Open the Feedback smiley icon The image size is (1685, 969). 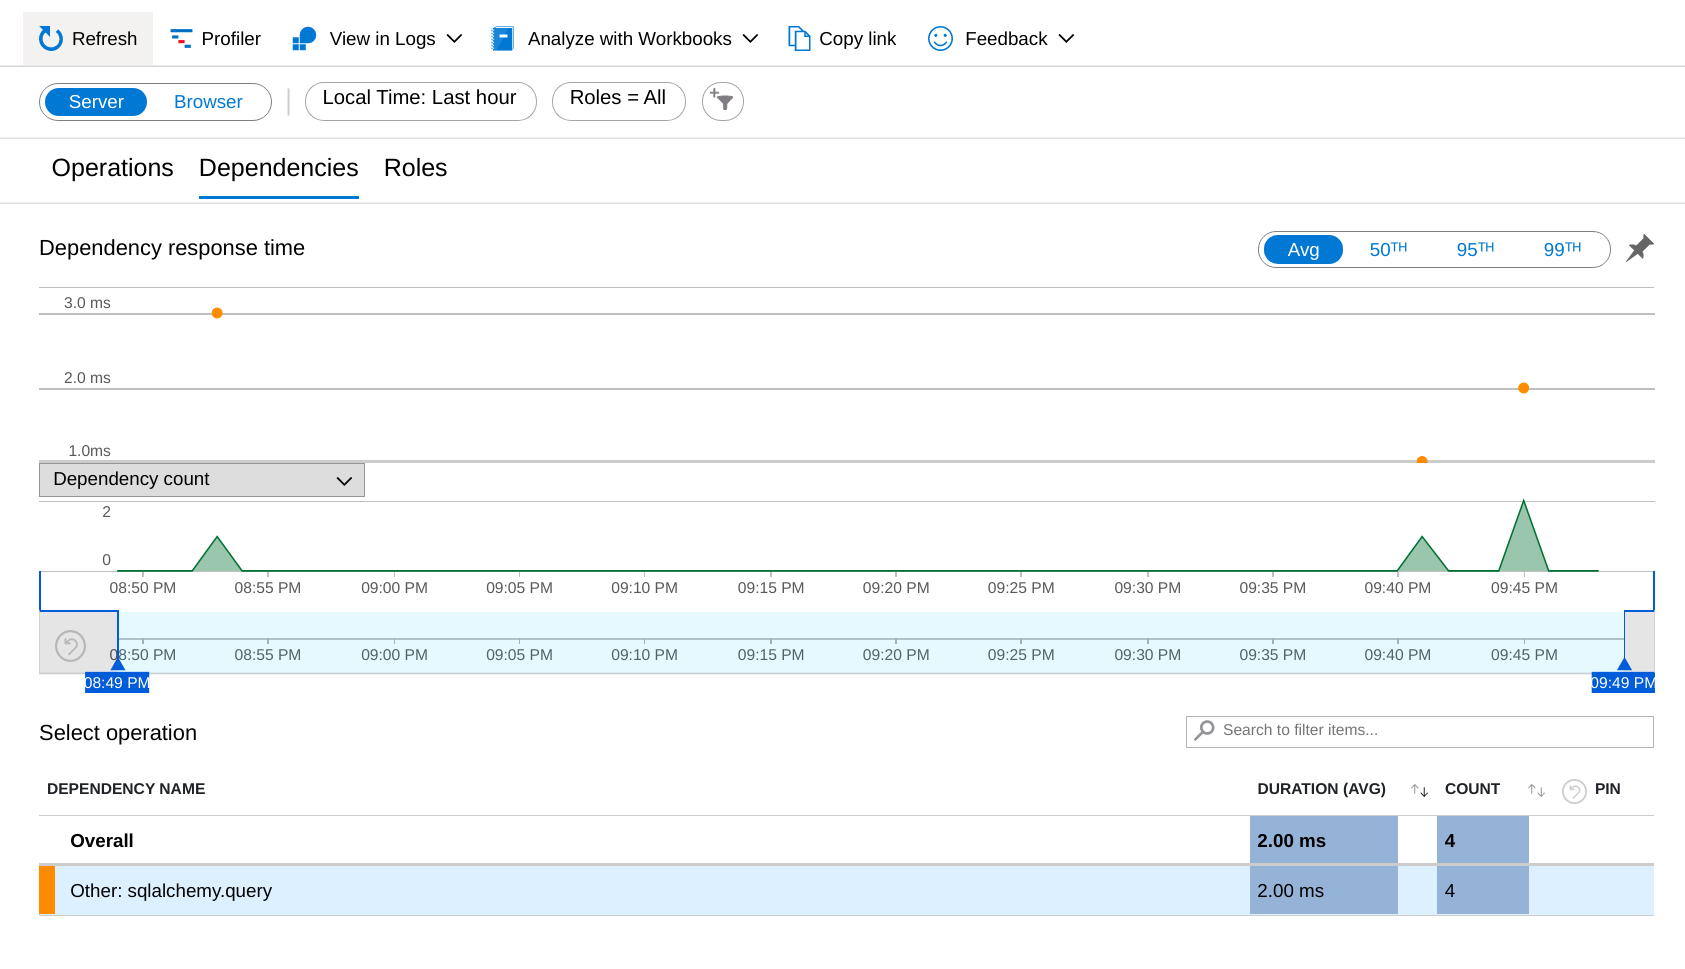tap(939, 38)
